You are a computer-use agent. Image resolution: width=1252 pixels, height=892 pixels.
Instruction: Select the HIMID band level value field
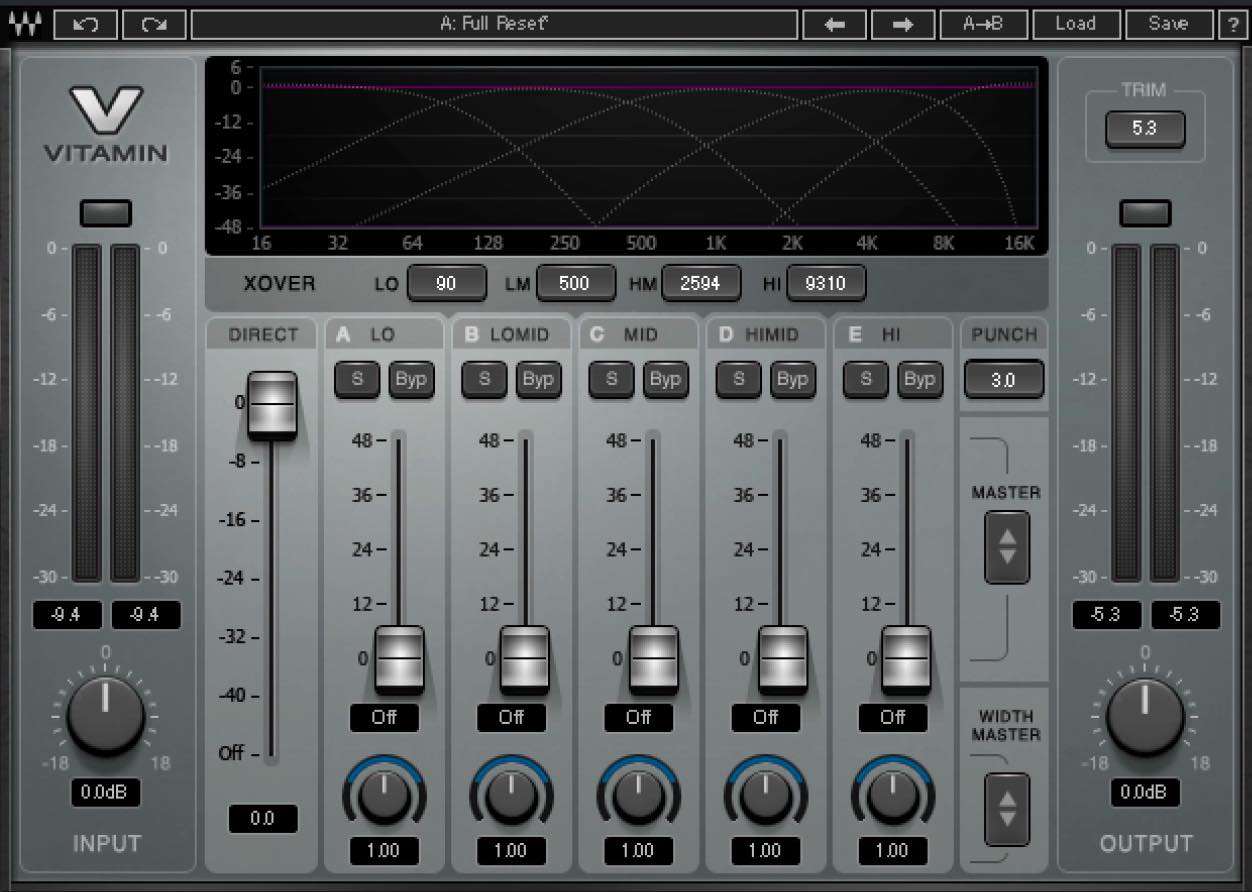[765, 718]
